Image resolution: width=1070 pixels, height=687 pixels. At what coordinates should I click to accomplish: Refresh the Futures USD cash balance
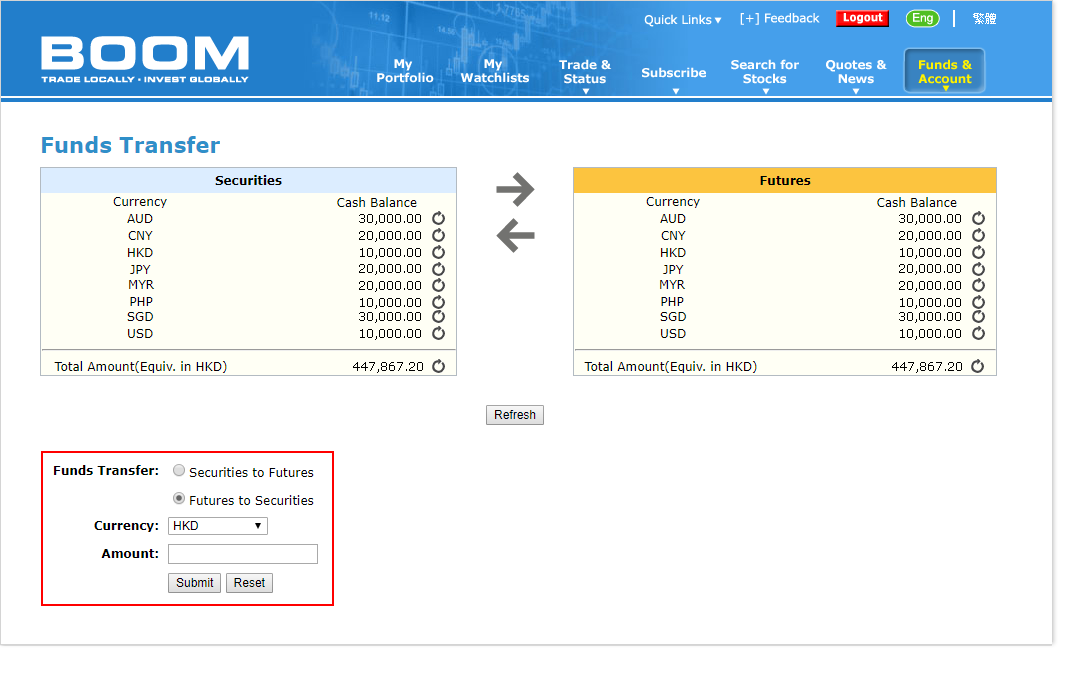click(979, 333)
